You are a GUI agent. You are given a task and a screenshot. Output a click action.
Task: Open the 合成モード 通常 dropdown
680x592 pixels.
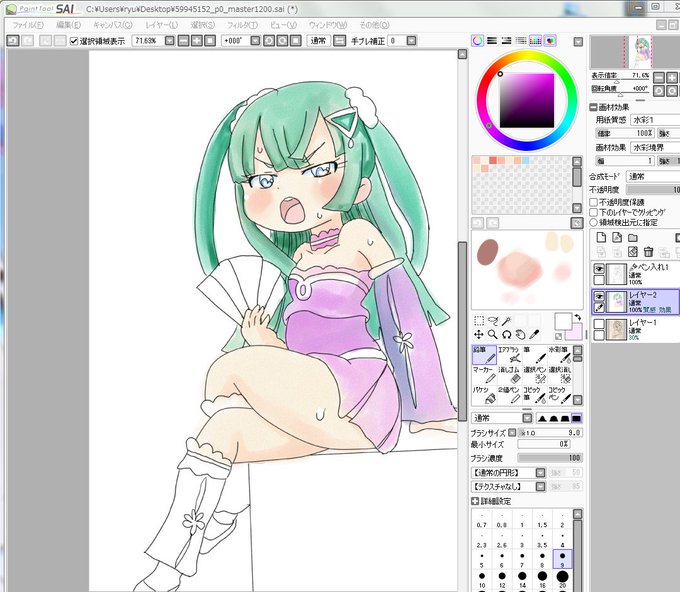[653, 177]
